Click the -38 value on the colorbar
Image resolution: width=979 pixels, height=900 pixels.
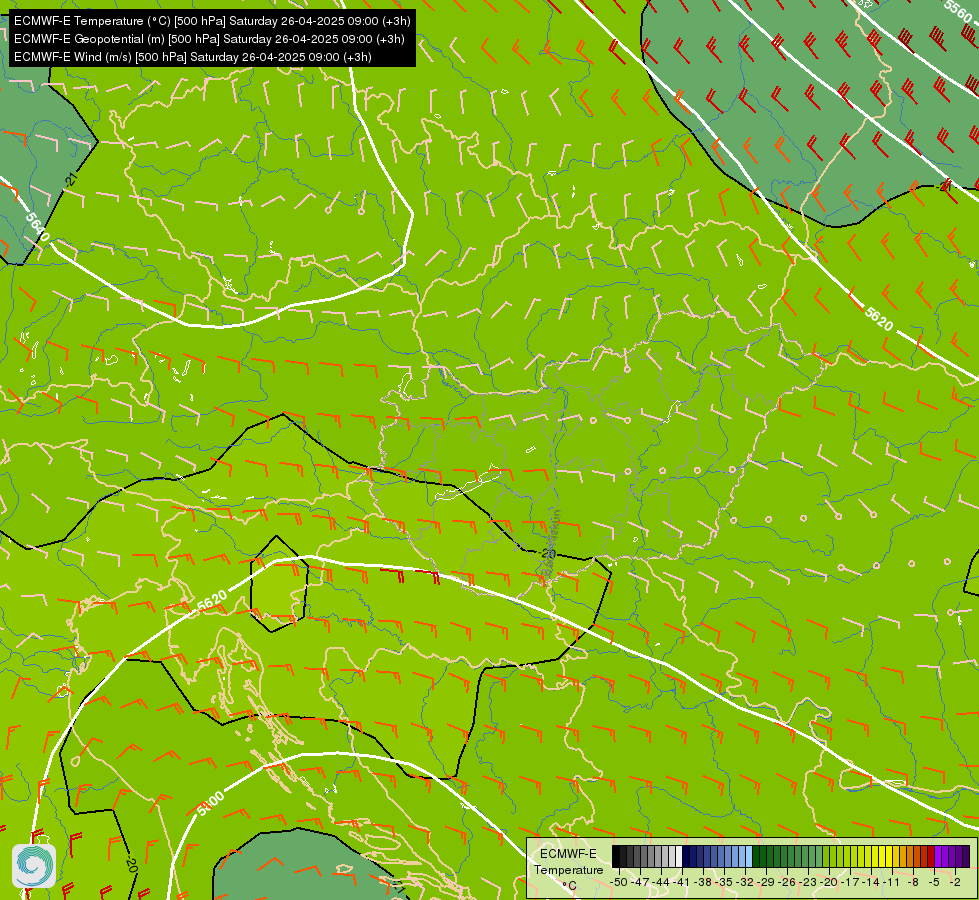[704, 882]
